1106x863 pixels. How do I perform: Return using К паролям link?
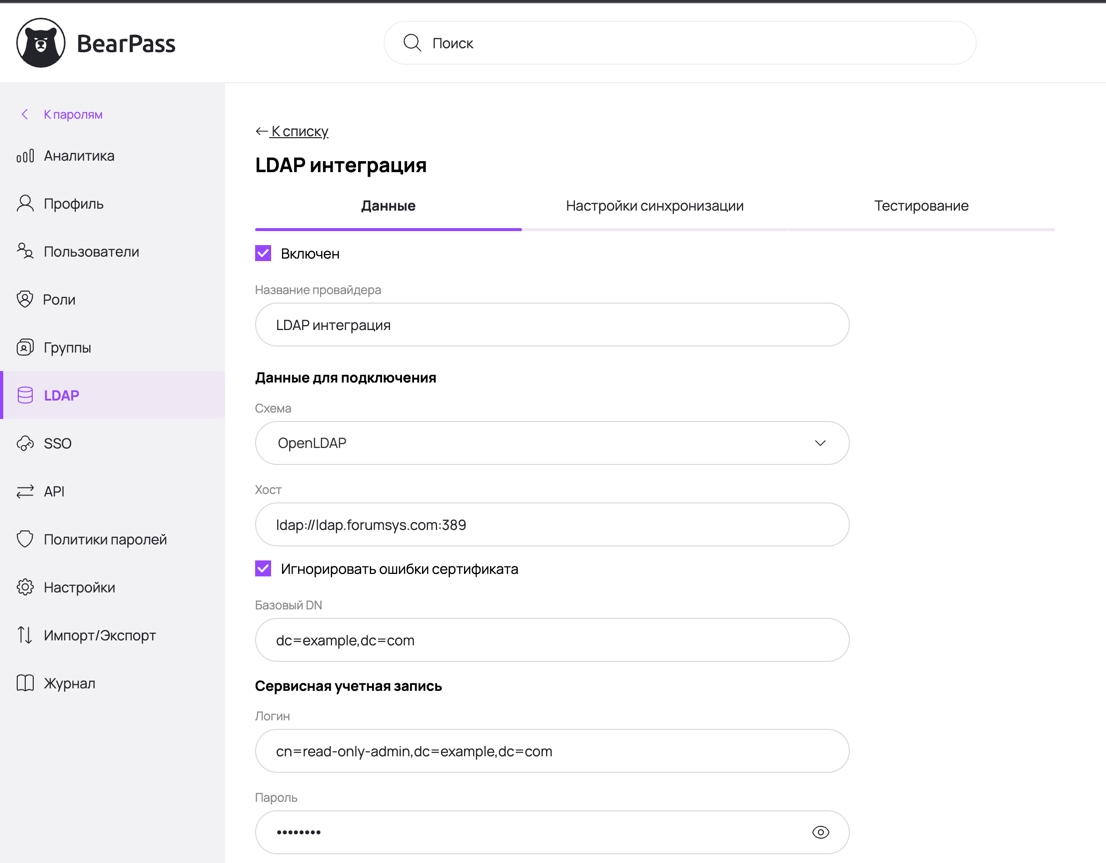(x=72, y=114)
